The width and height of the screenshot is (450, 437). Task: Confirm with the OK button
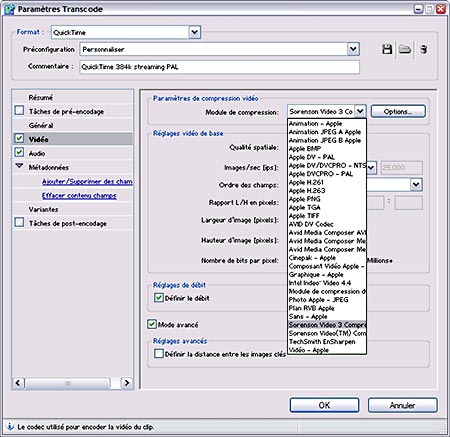(324, 405)
